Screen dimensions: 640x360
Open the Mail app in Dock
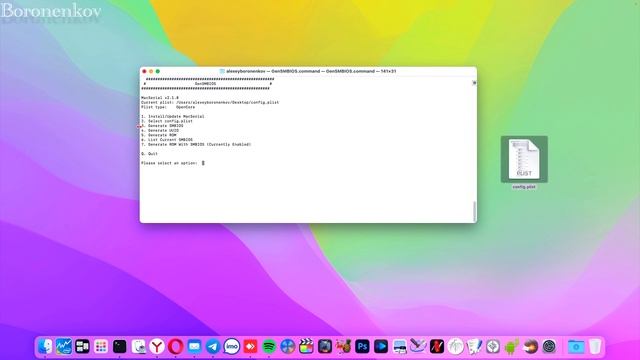click(x=194, y=347)
